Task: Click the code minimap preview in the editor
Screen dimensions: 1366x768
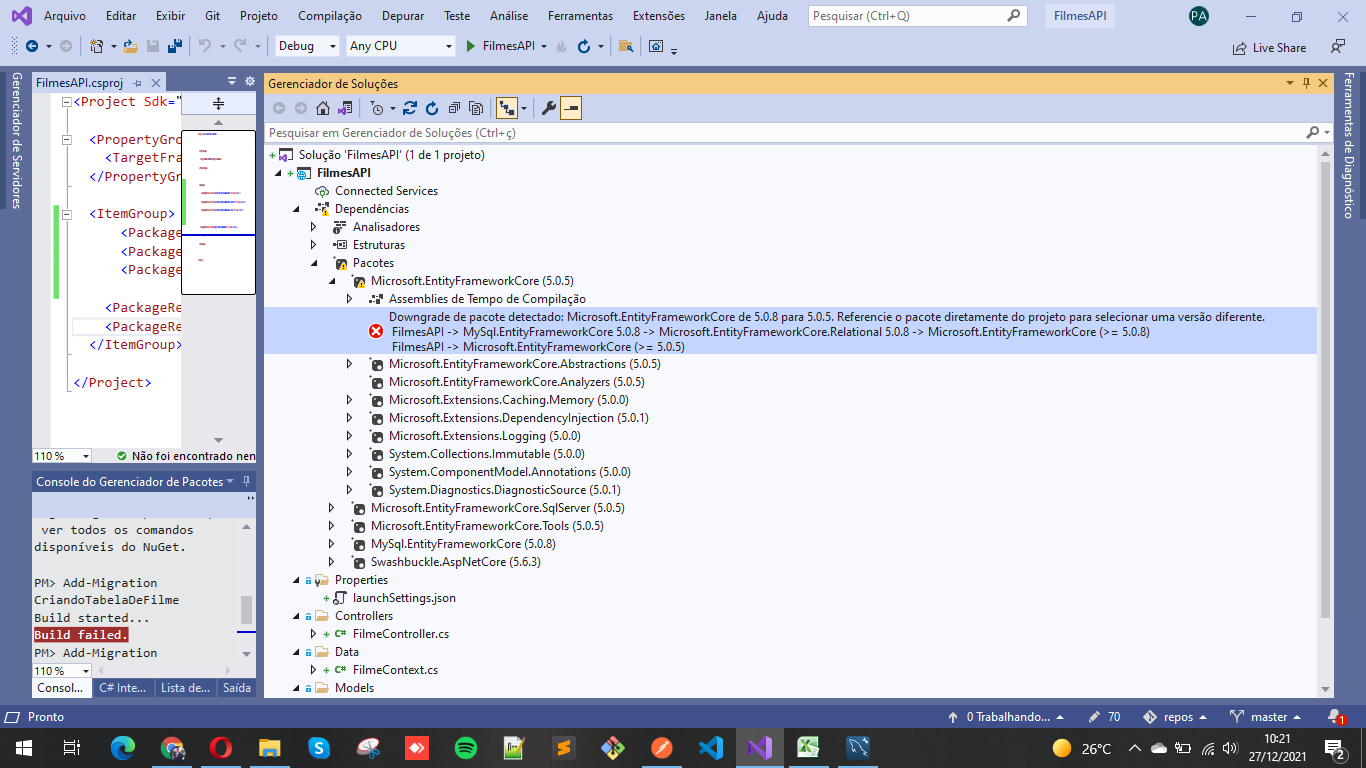Action: point(218,212)
